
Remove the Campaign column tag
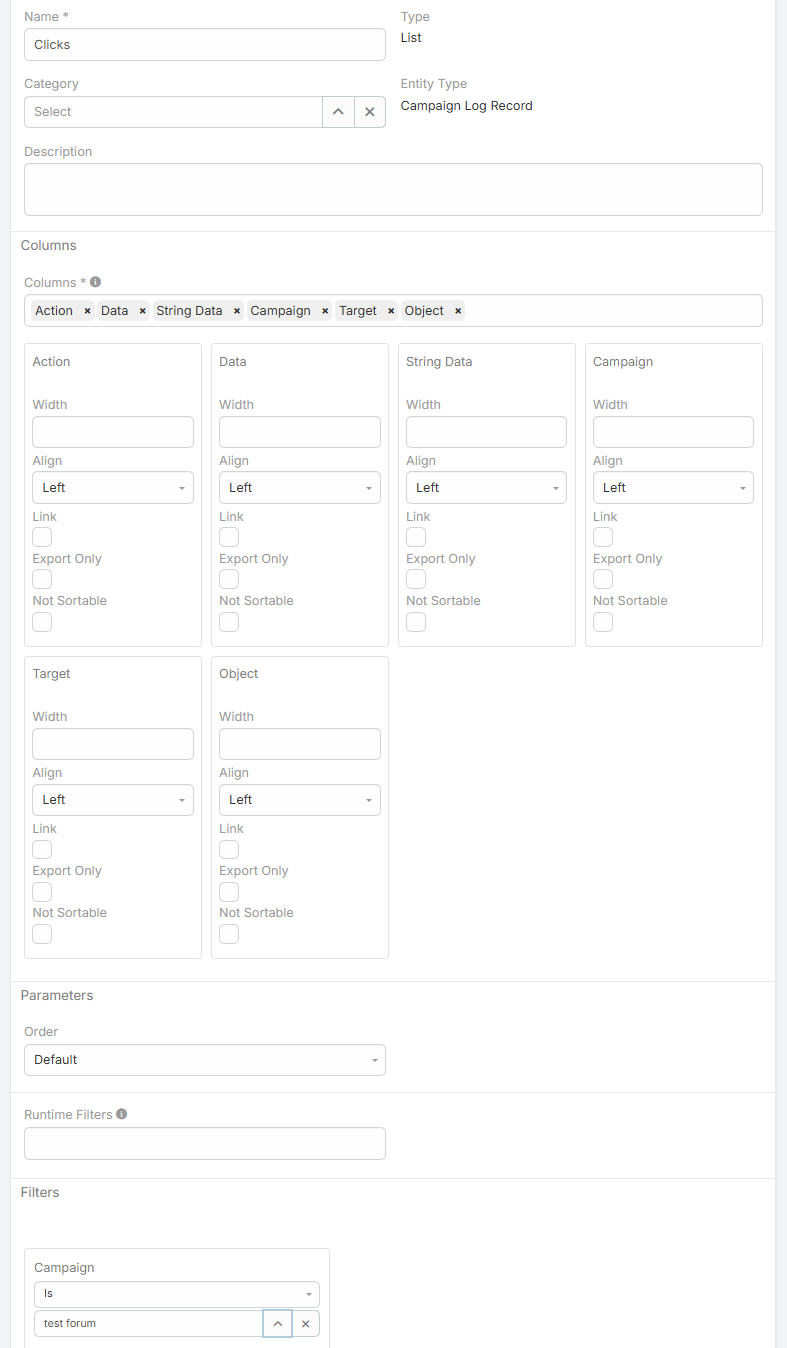325,311
